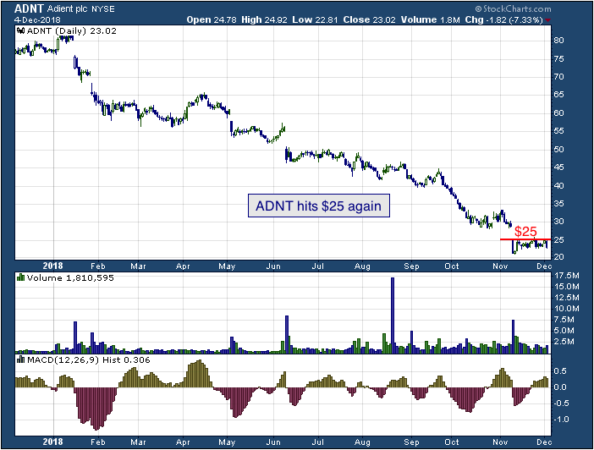Click the 65 price axis label
Image resolution: width=594 pixels, height=450 pixels.
point(559,95)
